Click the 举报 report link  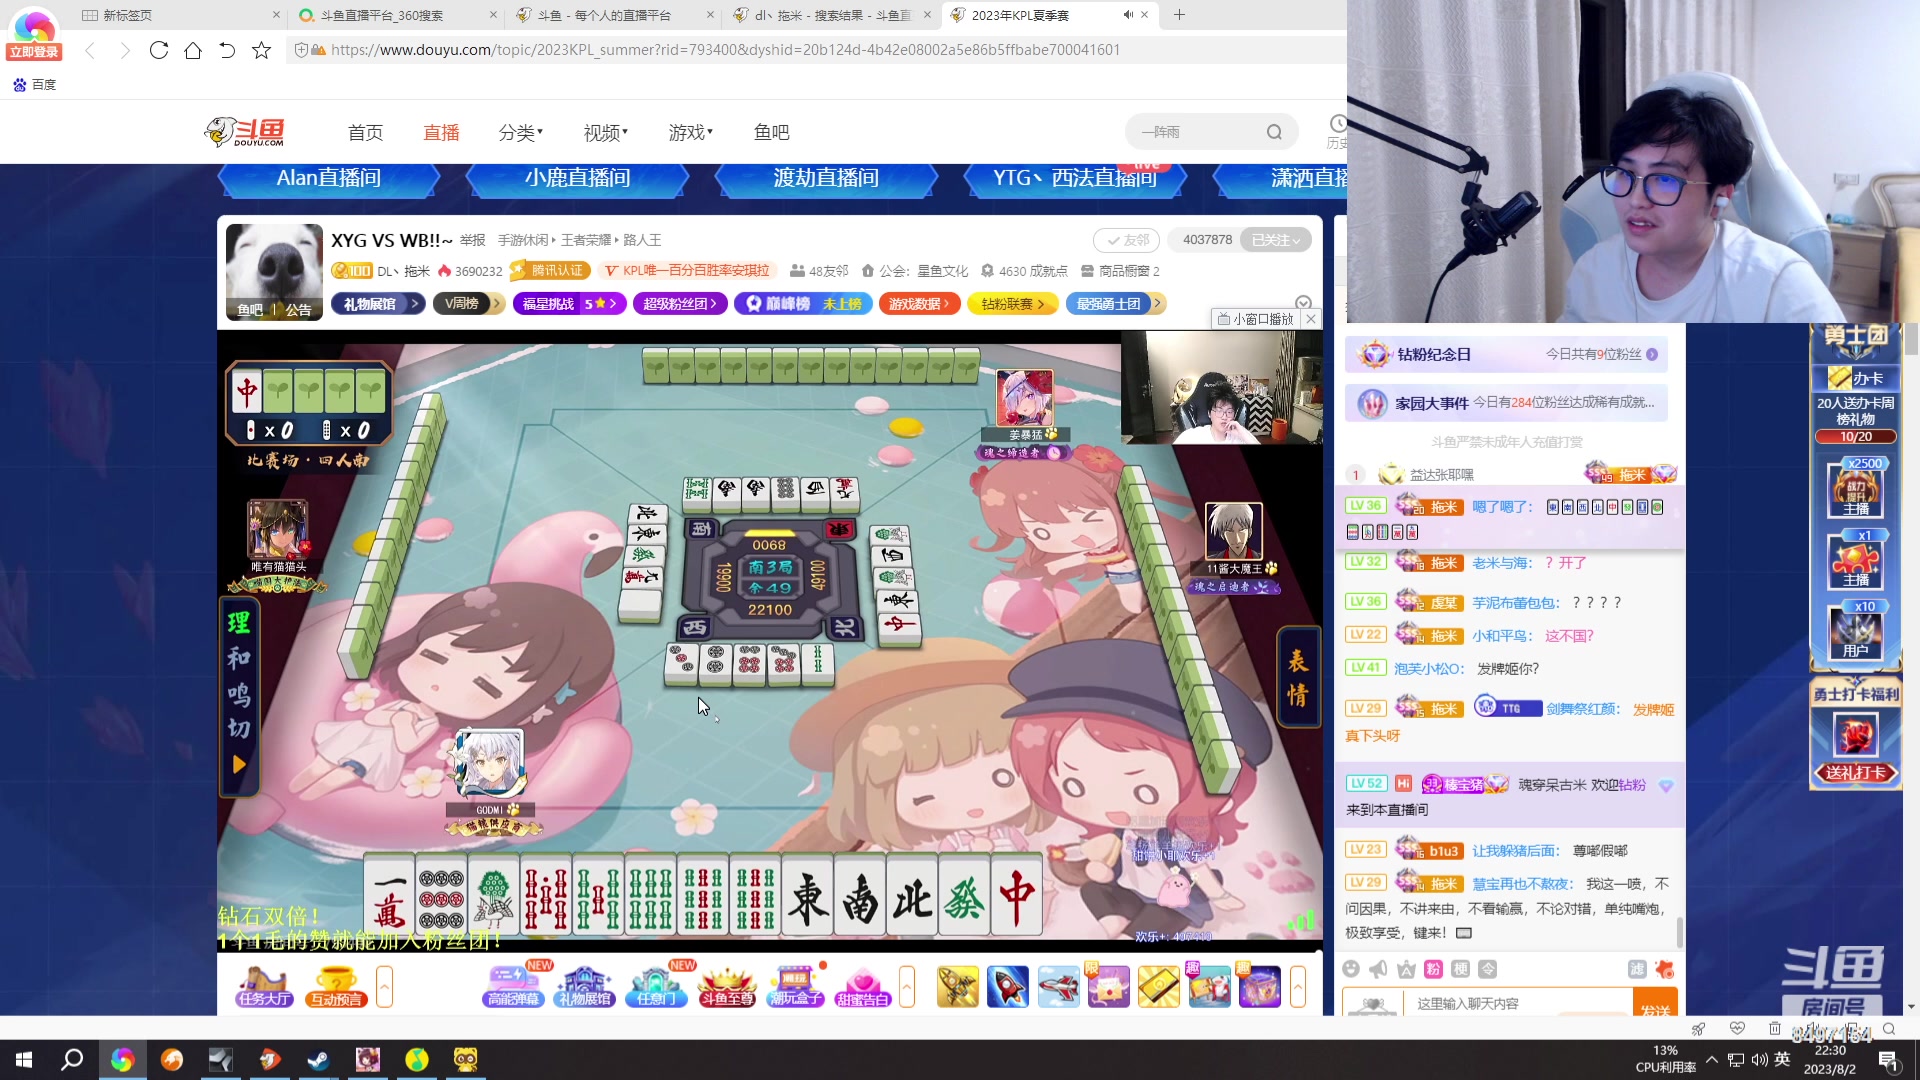coord(472,240)
